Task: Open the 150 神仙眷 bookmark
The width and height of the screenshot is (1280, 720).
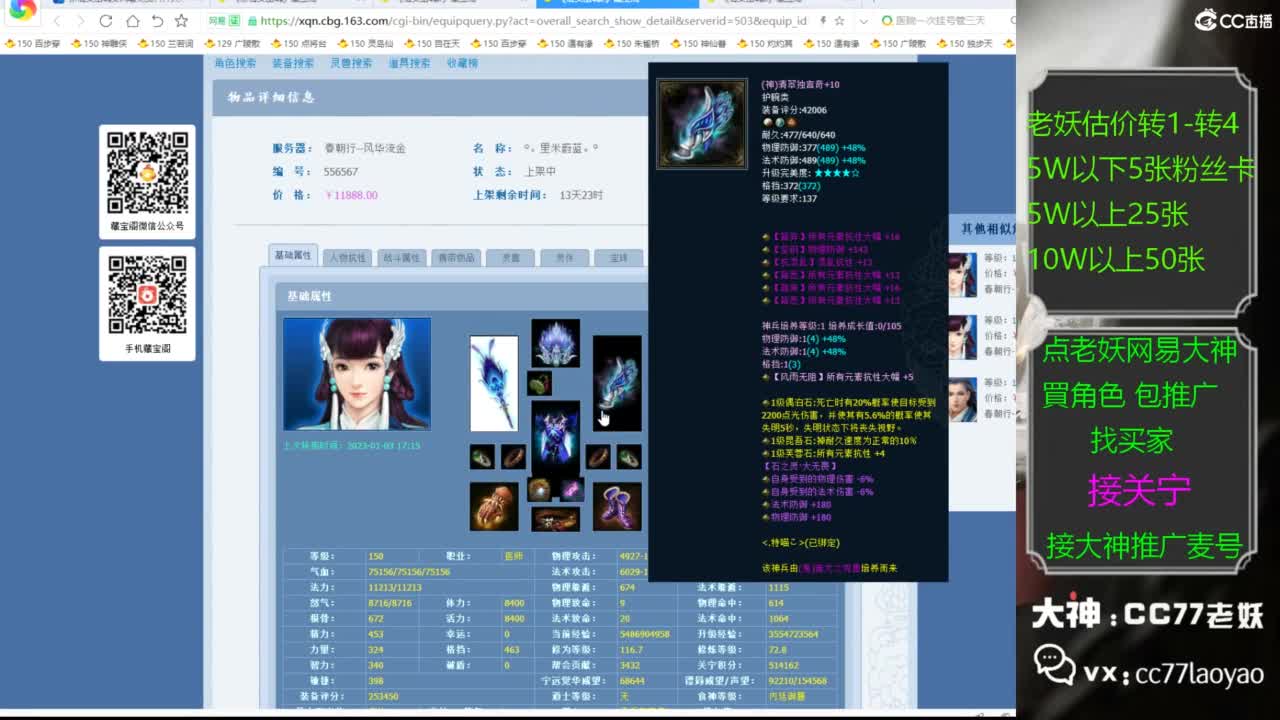Action: pos(698,44)
